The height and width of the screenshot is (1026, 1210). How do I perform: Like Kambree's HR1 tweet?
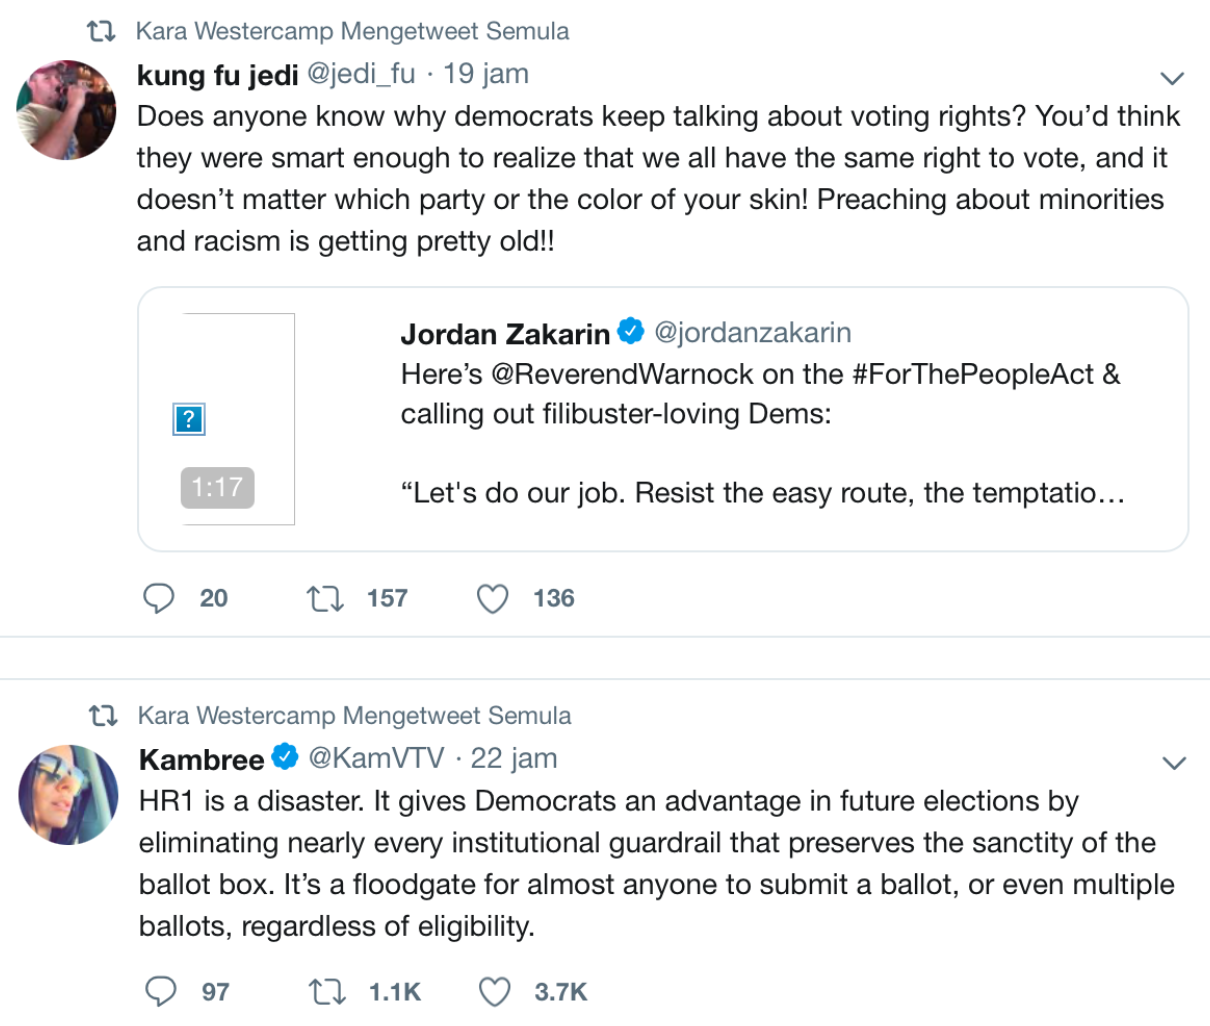[494, 991]
